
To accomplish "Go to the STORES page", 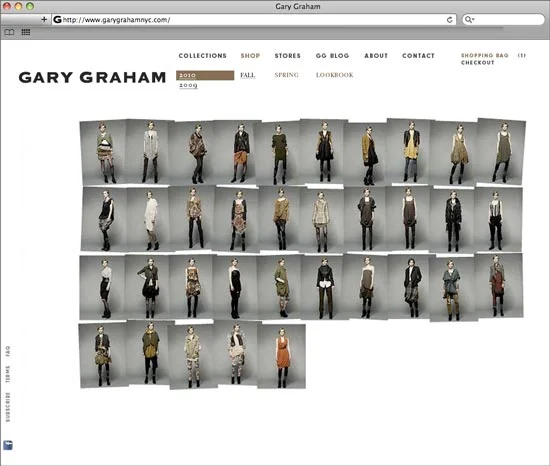I will coord(288,56).
